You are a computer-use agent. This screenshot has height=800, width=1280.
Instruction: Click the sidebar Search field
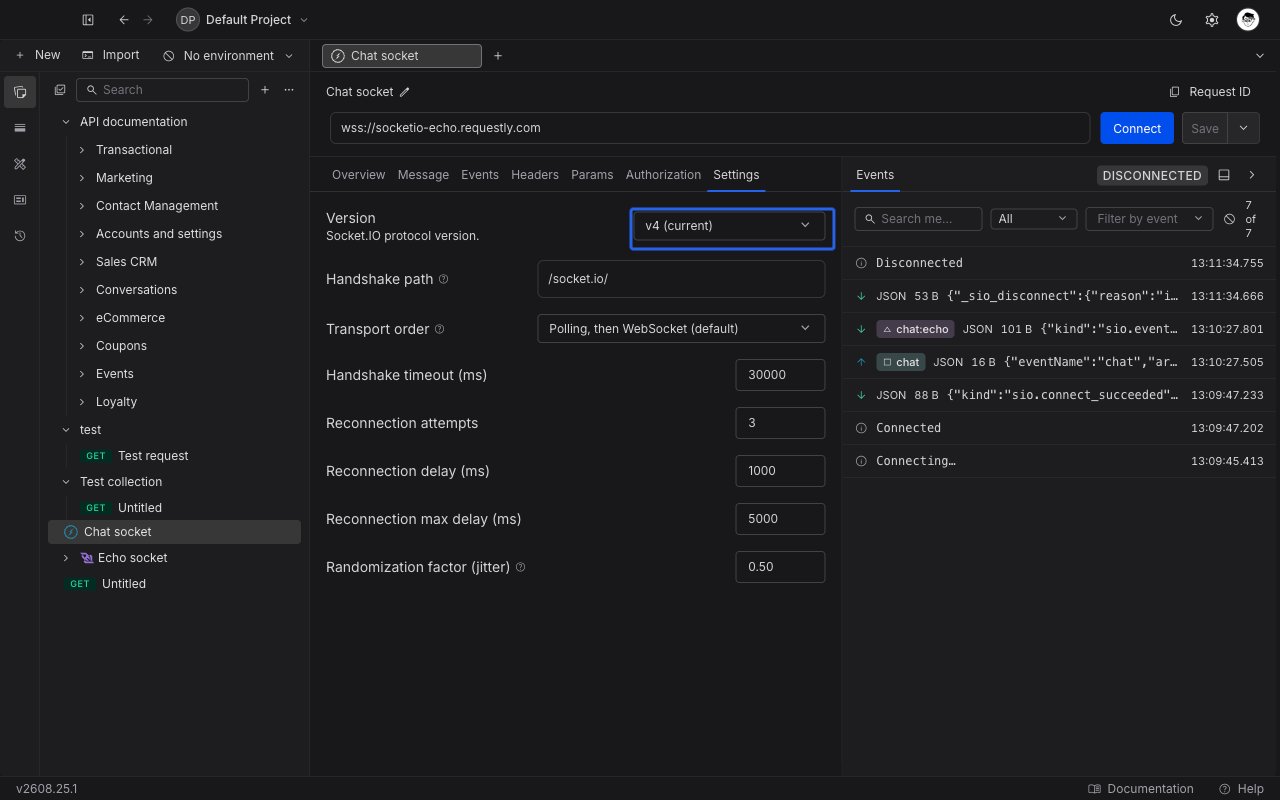point(162,90)
